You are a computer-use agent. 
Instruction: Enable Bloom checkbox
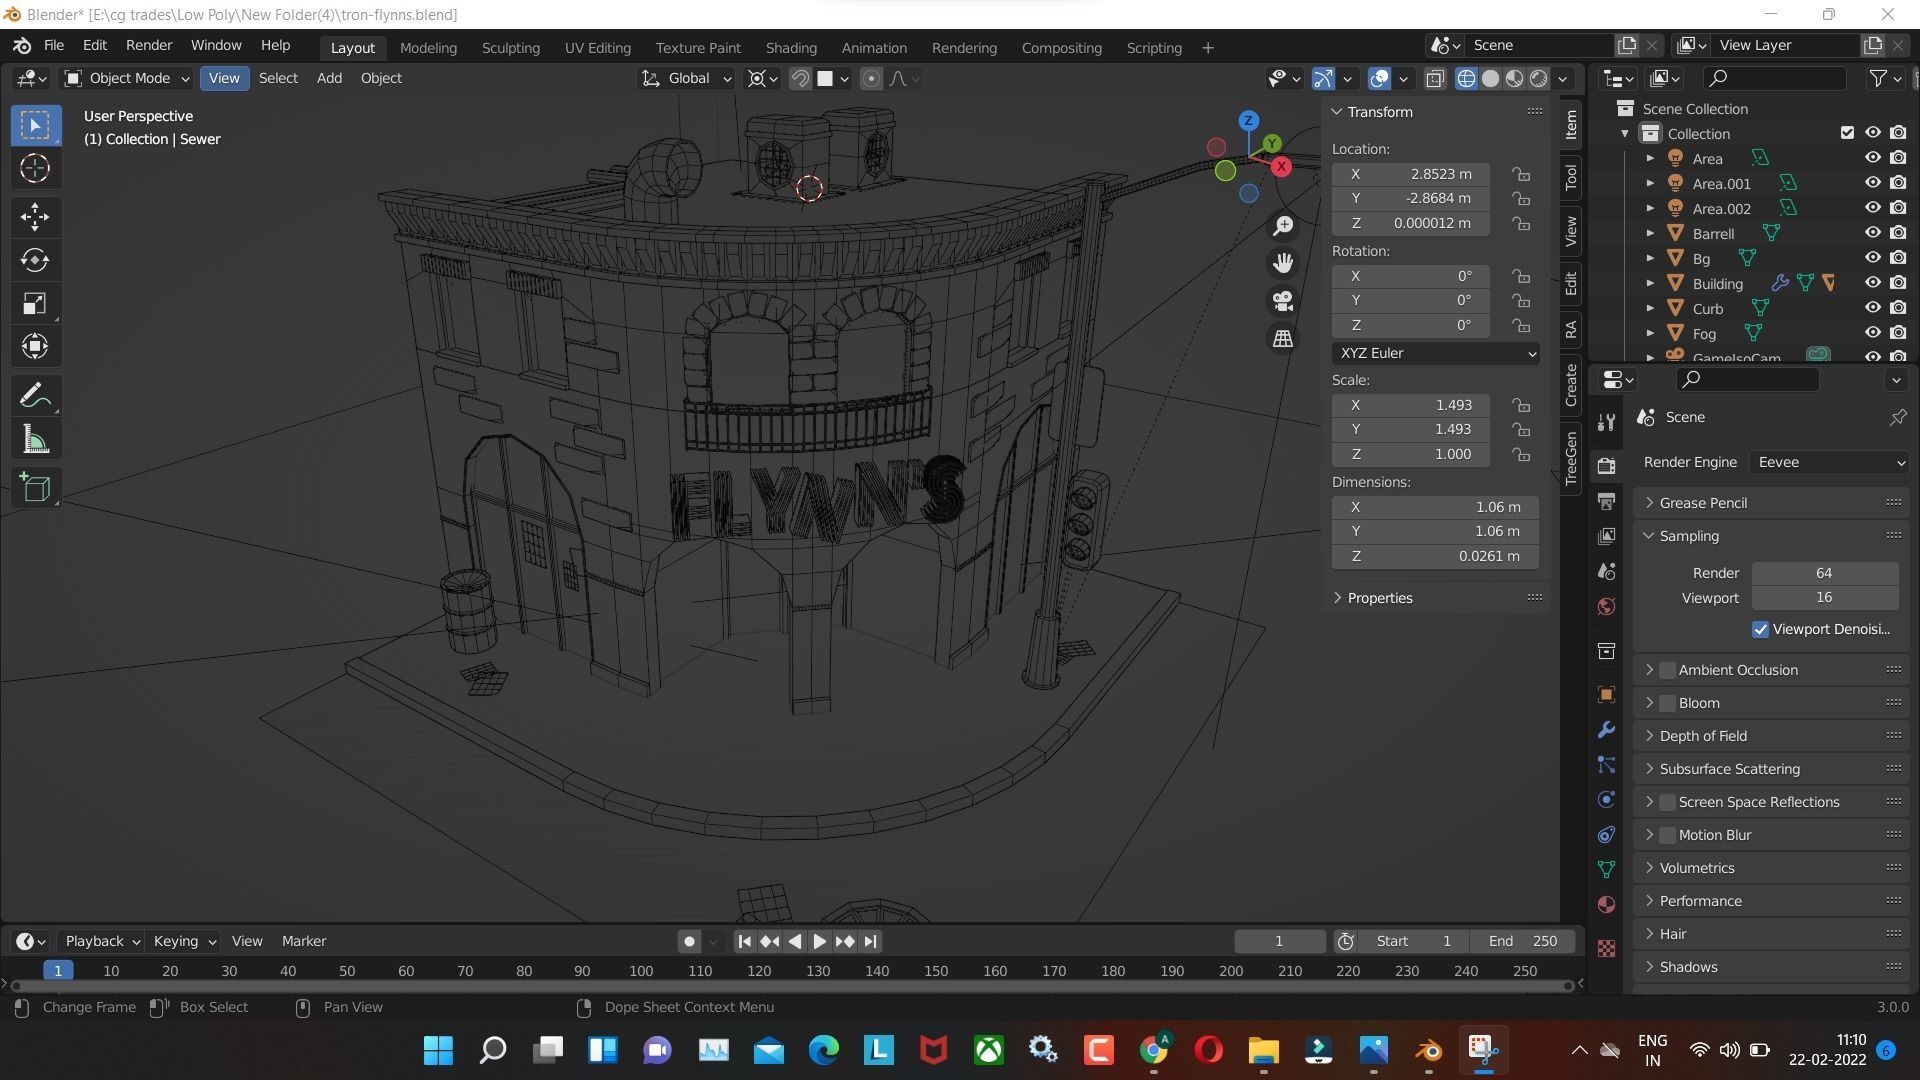(x=1667, y=703)
